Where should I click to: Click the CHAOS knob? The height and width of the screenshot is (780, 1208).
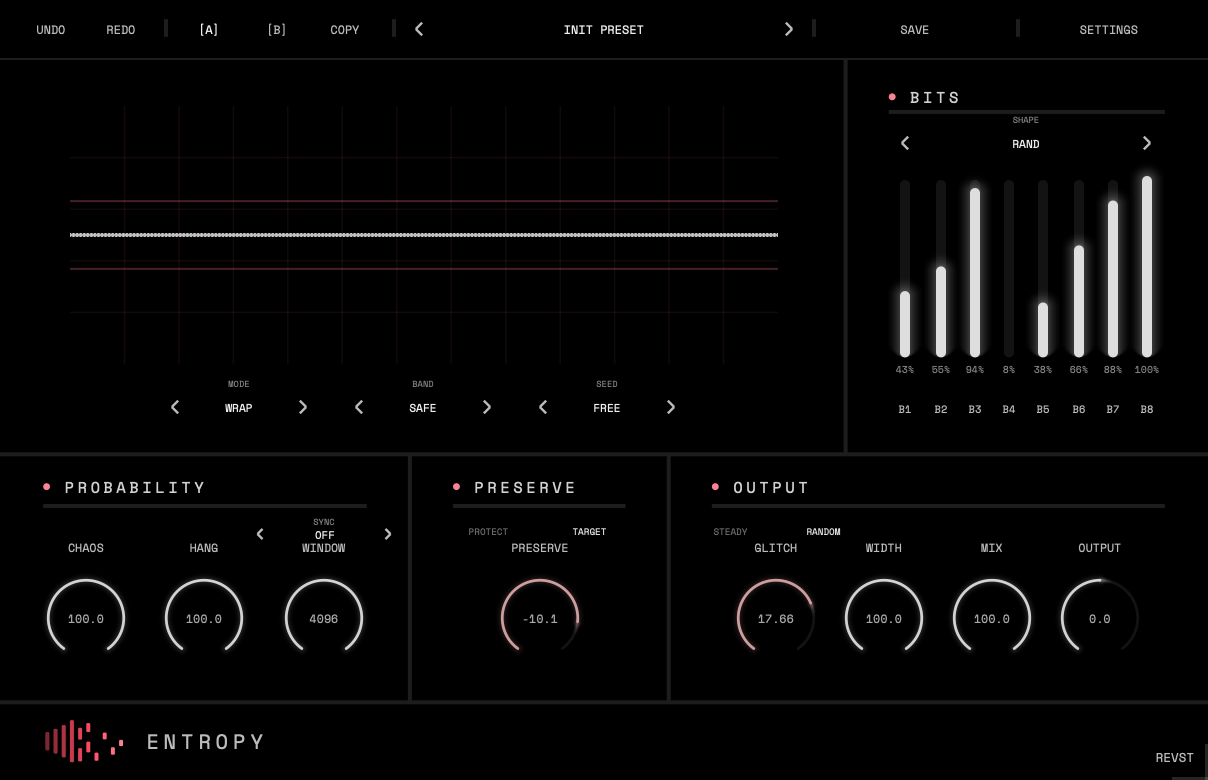click(86, 618)
